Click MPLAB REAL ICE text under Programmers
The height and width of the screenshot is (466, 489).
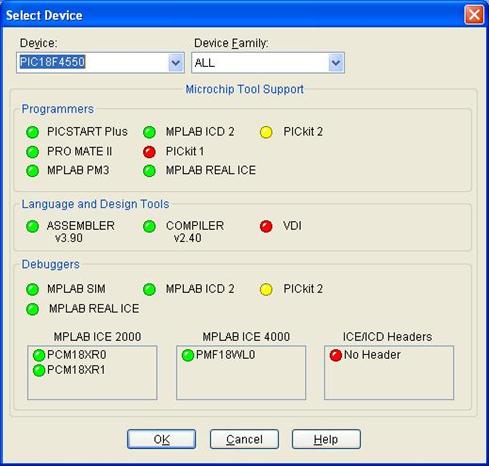211,170
